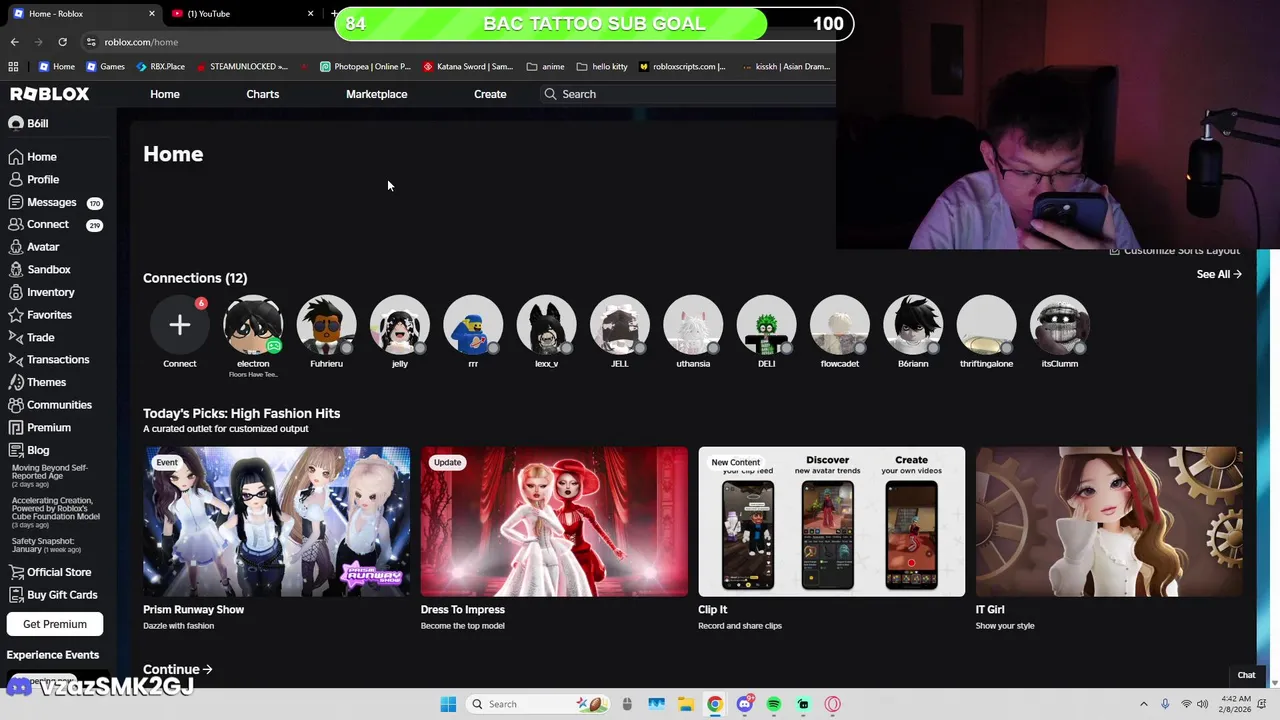This screenshot has width=1280, height=720.
Task: Open the Chrome apps grid icon in the bookmarks bar
Action: [x=13, y=67]
